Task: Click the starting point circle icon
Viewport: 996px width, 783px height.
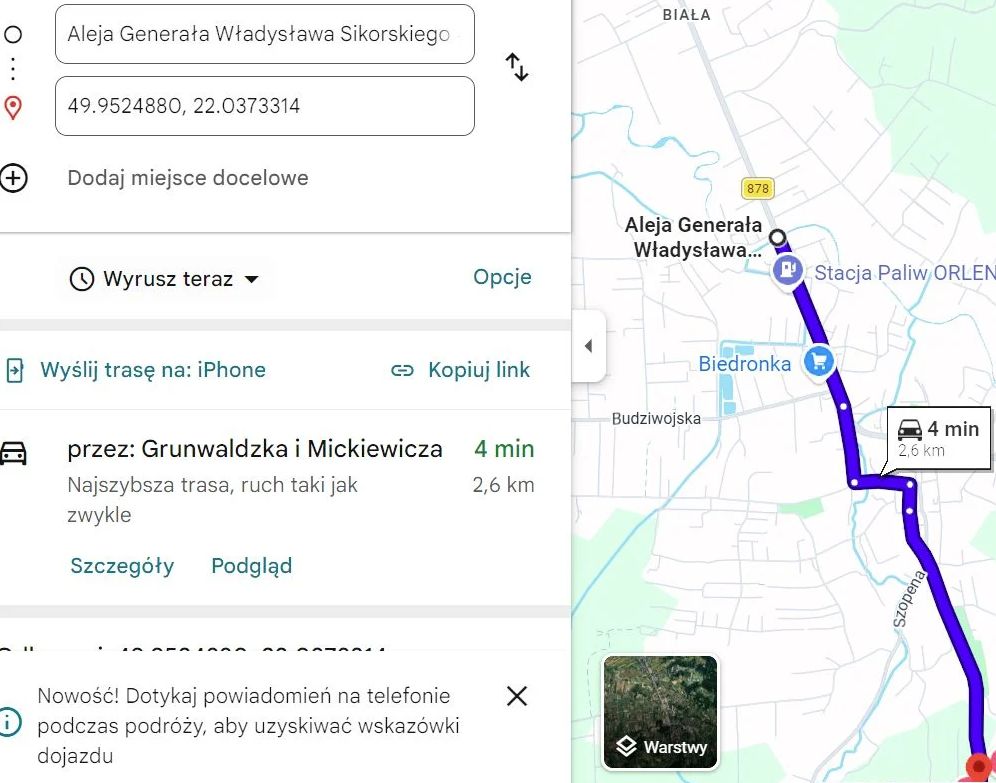Action: coord(13,33)
